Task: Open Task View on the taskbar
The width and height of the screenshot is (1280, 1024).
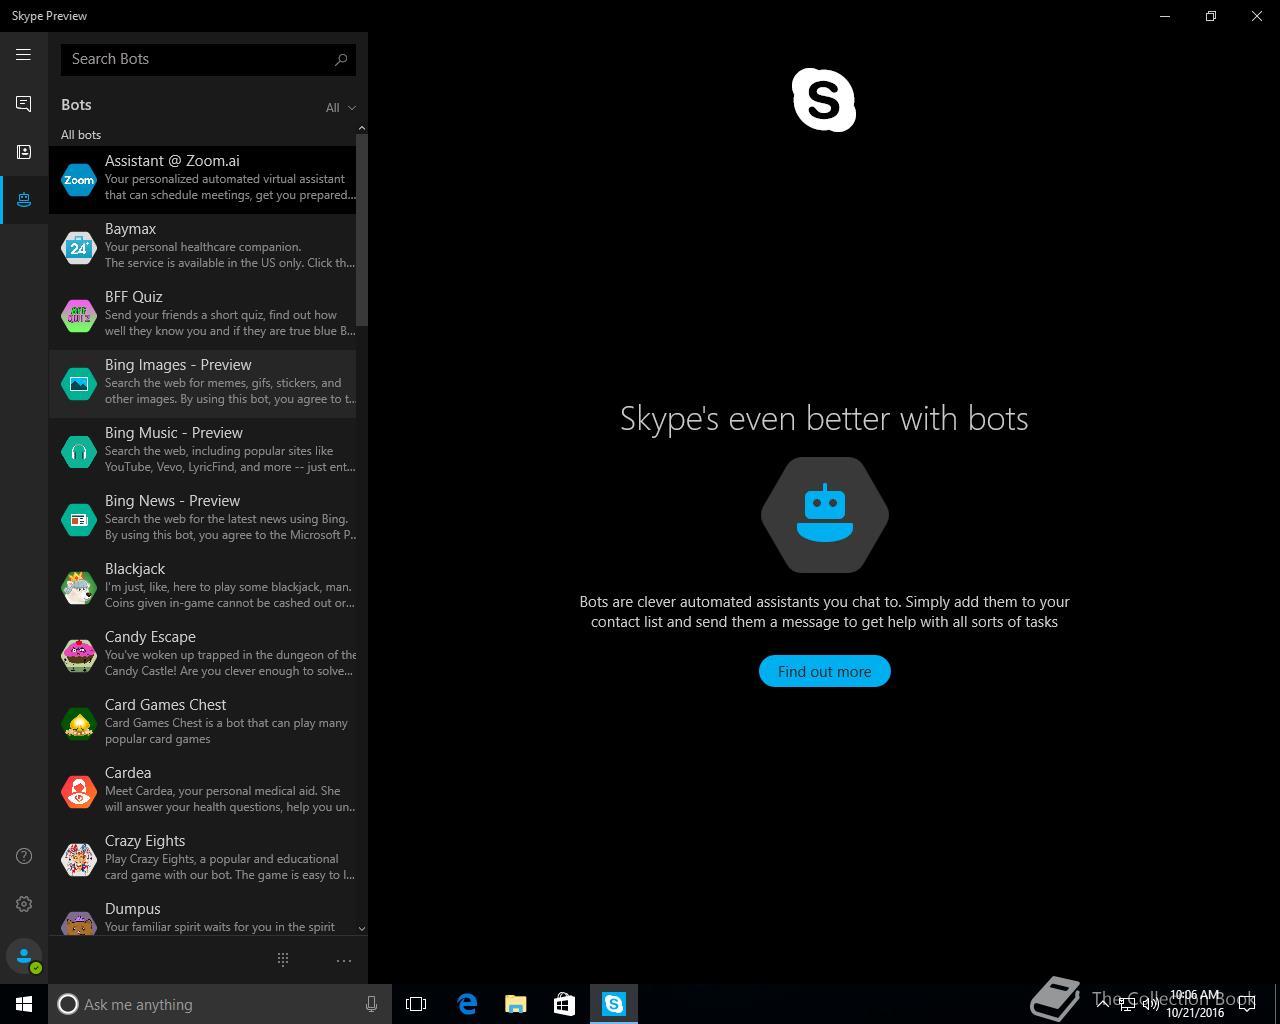Action: pos(416,1004)
